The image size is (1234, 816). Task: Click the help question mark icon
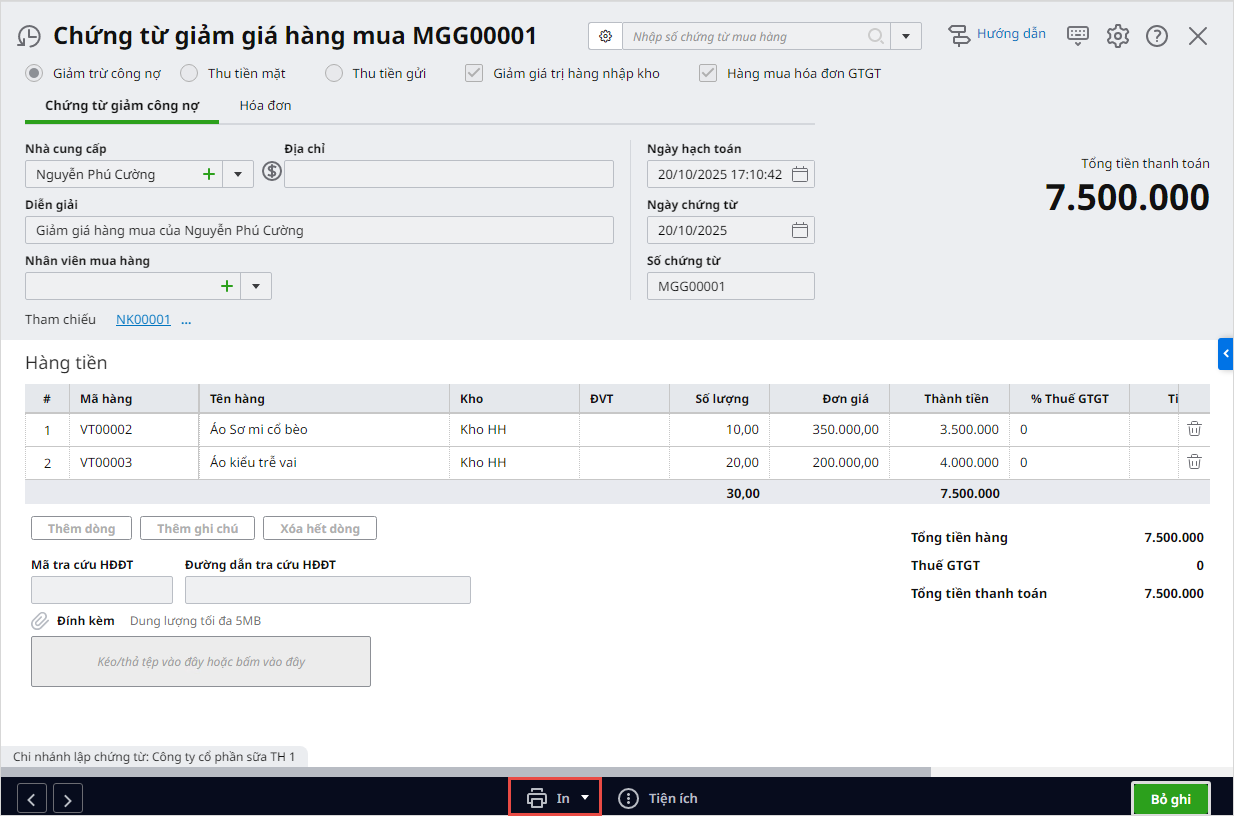pos(1157,36)
